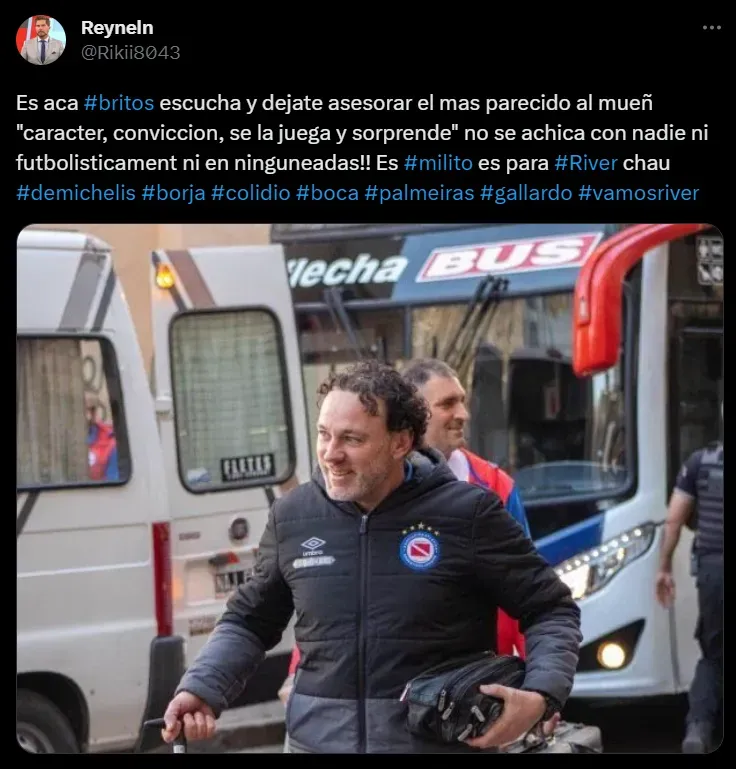Open the three-dot more options menu
This screenshot has width=736, height=769.
click(x=711, y=28)
